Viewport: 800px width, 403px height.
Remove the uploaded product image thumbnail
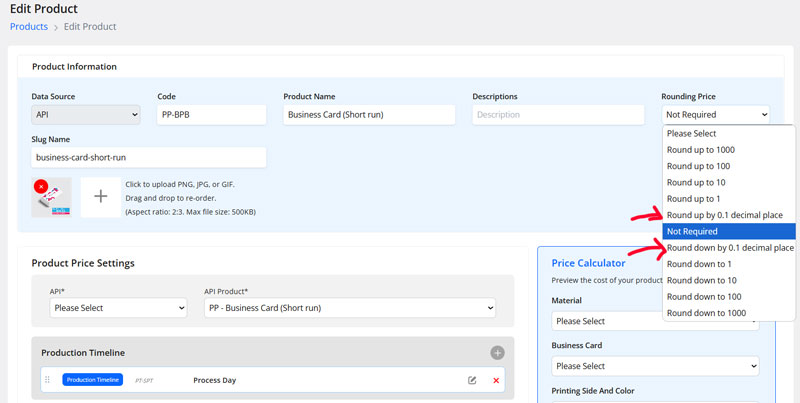click(x=40, y=186)
